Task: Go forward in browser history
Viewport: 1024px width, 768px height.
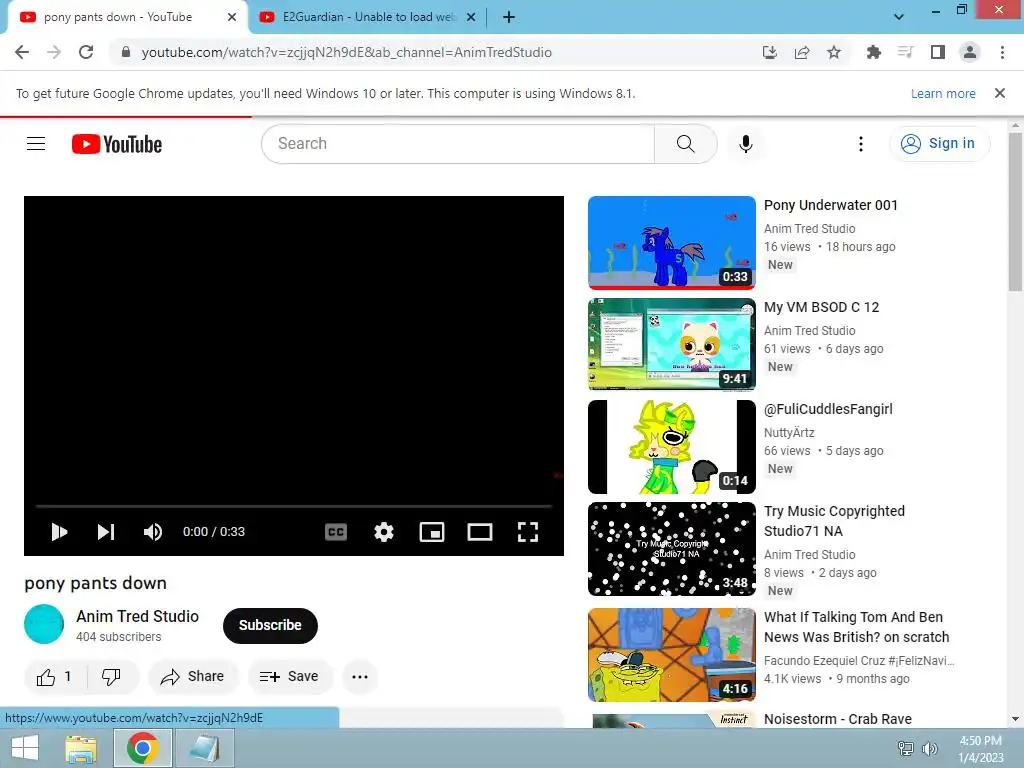Action: (x=54, y=52)
